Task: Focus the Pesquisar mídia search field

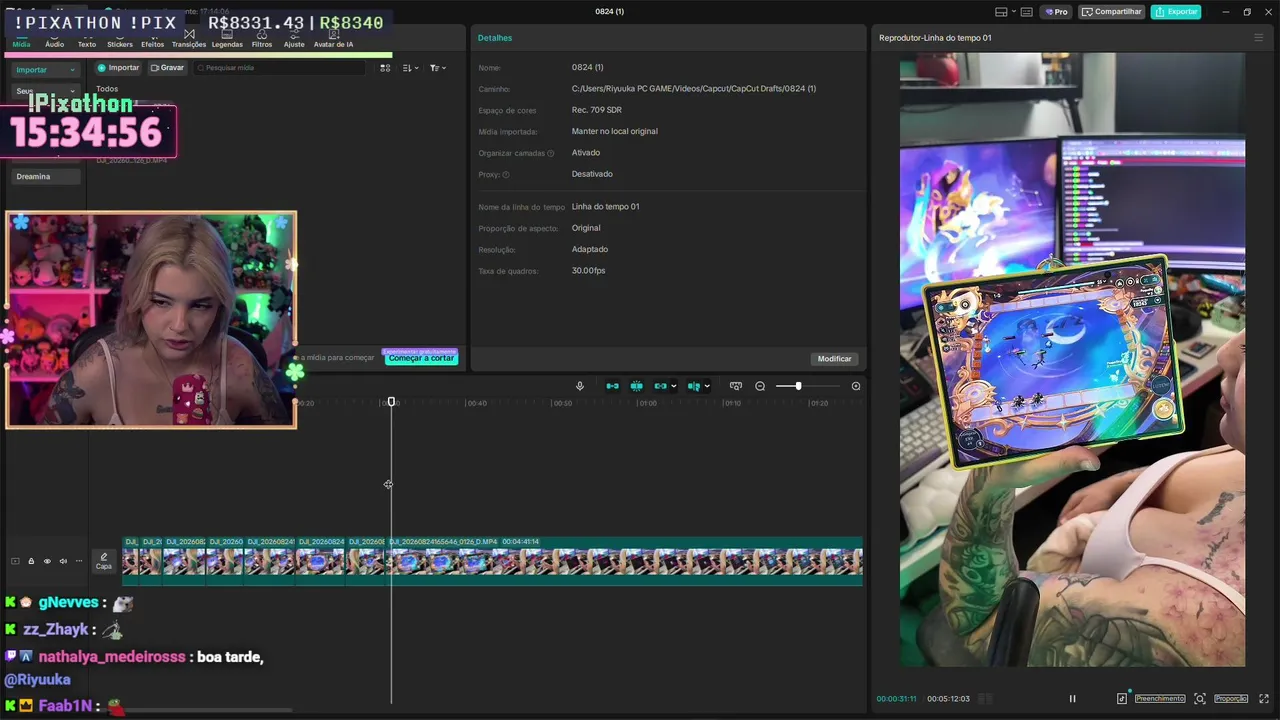Action: (282, 68)
